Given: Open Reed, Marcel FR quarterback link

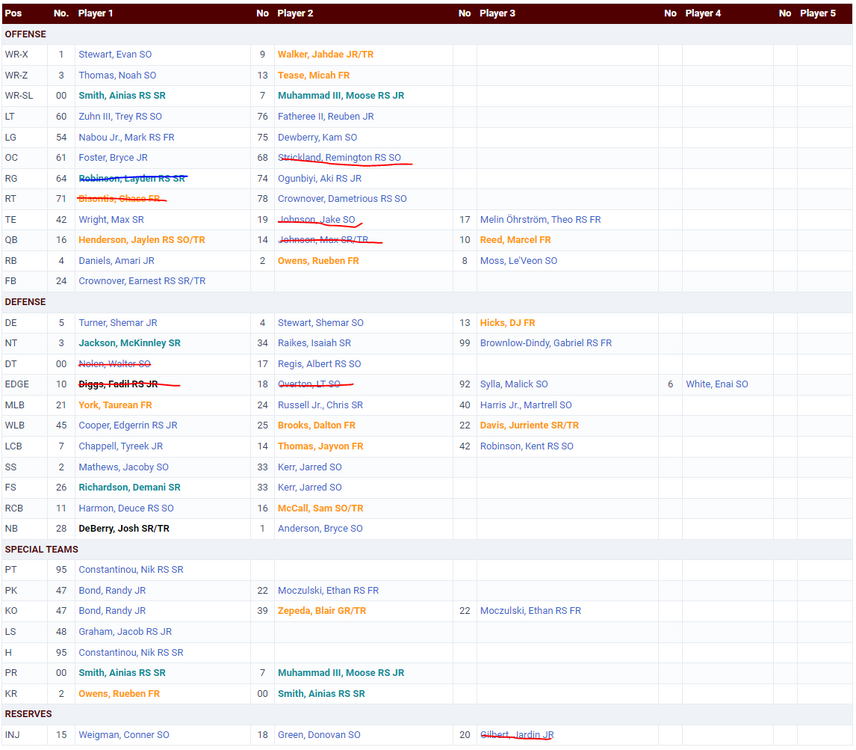Looking at the screenshot, I should pos(515,240).
